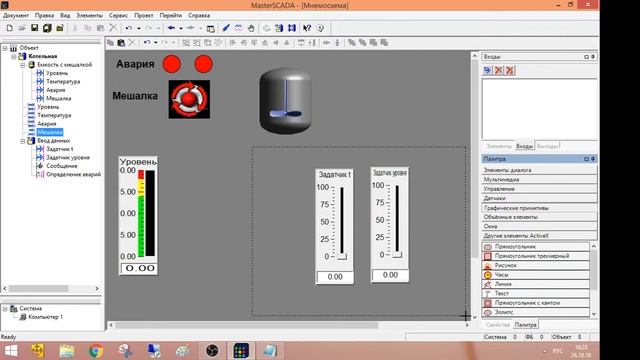Click the Save all toolbar icon
Screen dimensions: 640x360
(47, 28)
